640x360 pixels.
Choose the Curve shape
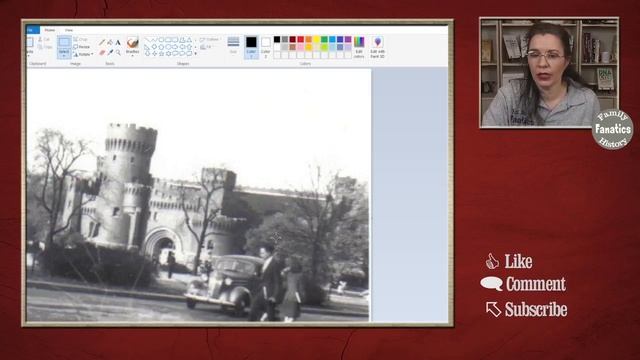point(154,40)
